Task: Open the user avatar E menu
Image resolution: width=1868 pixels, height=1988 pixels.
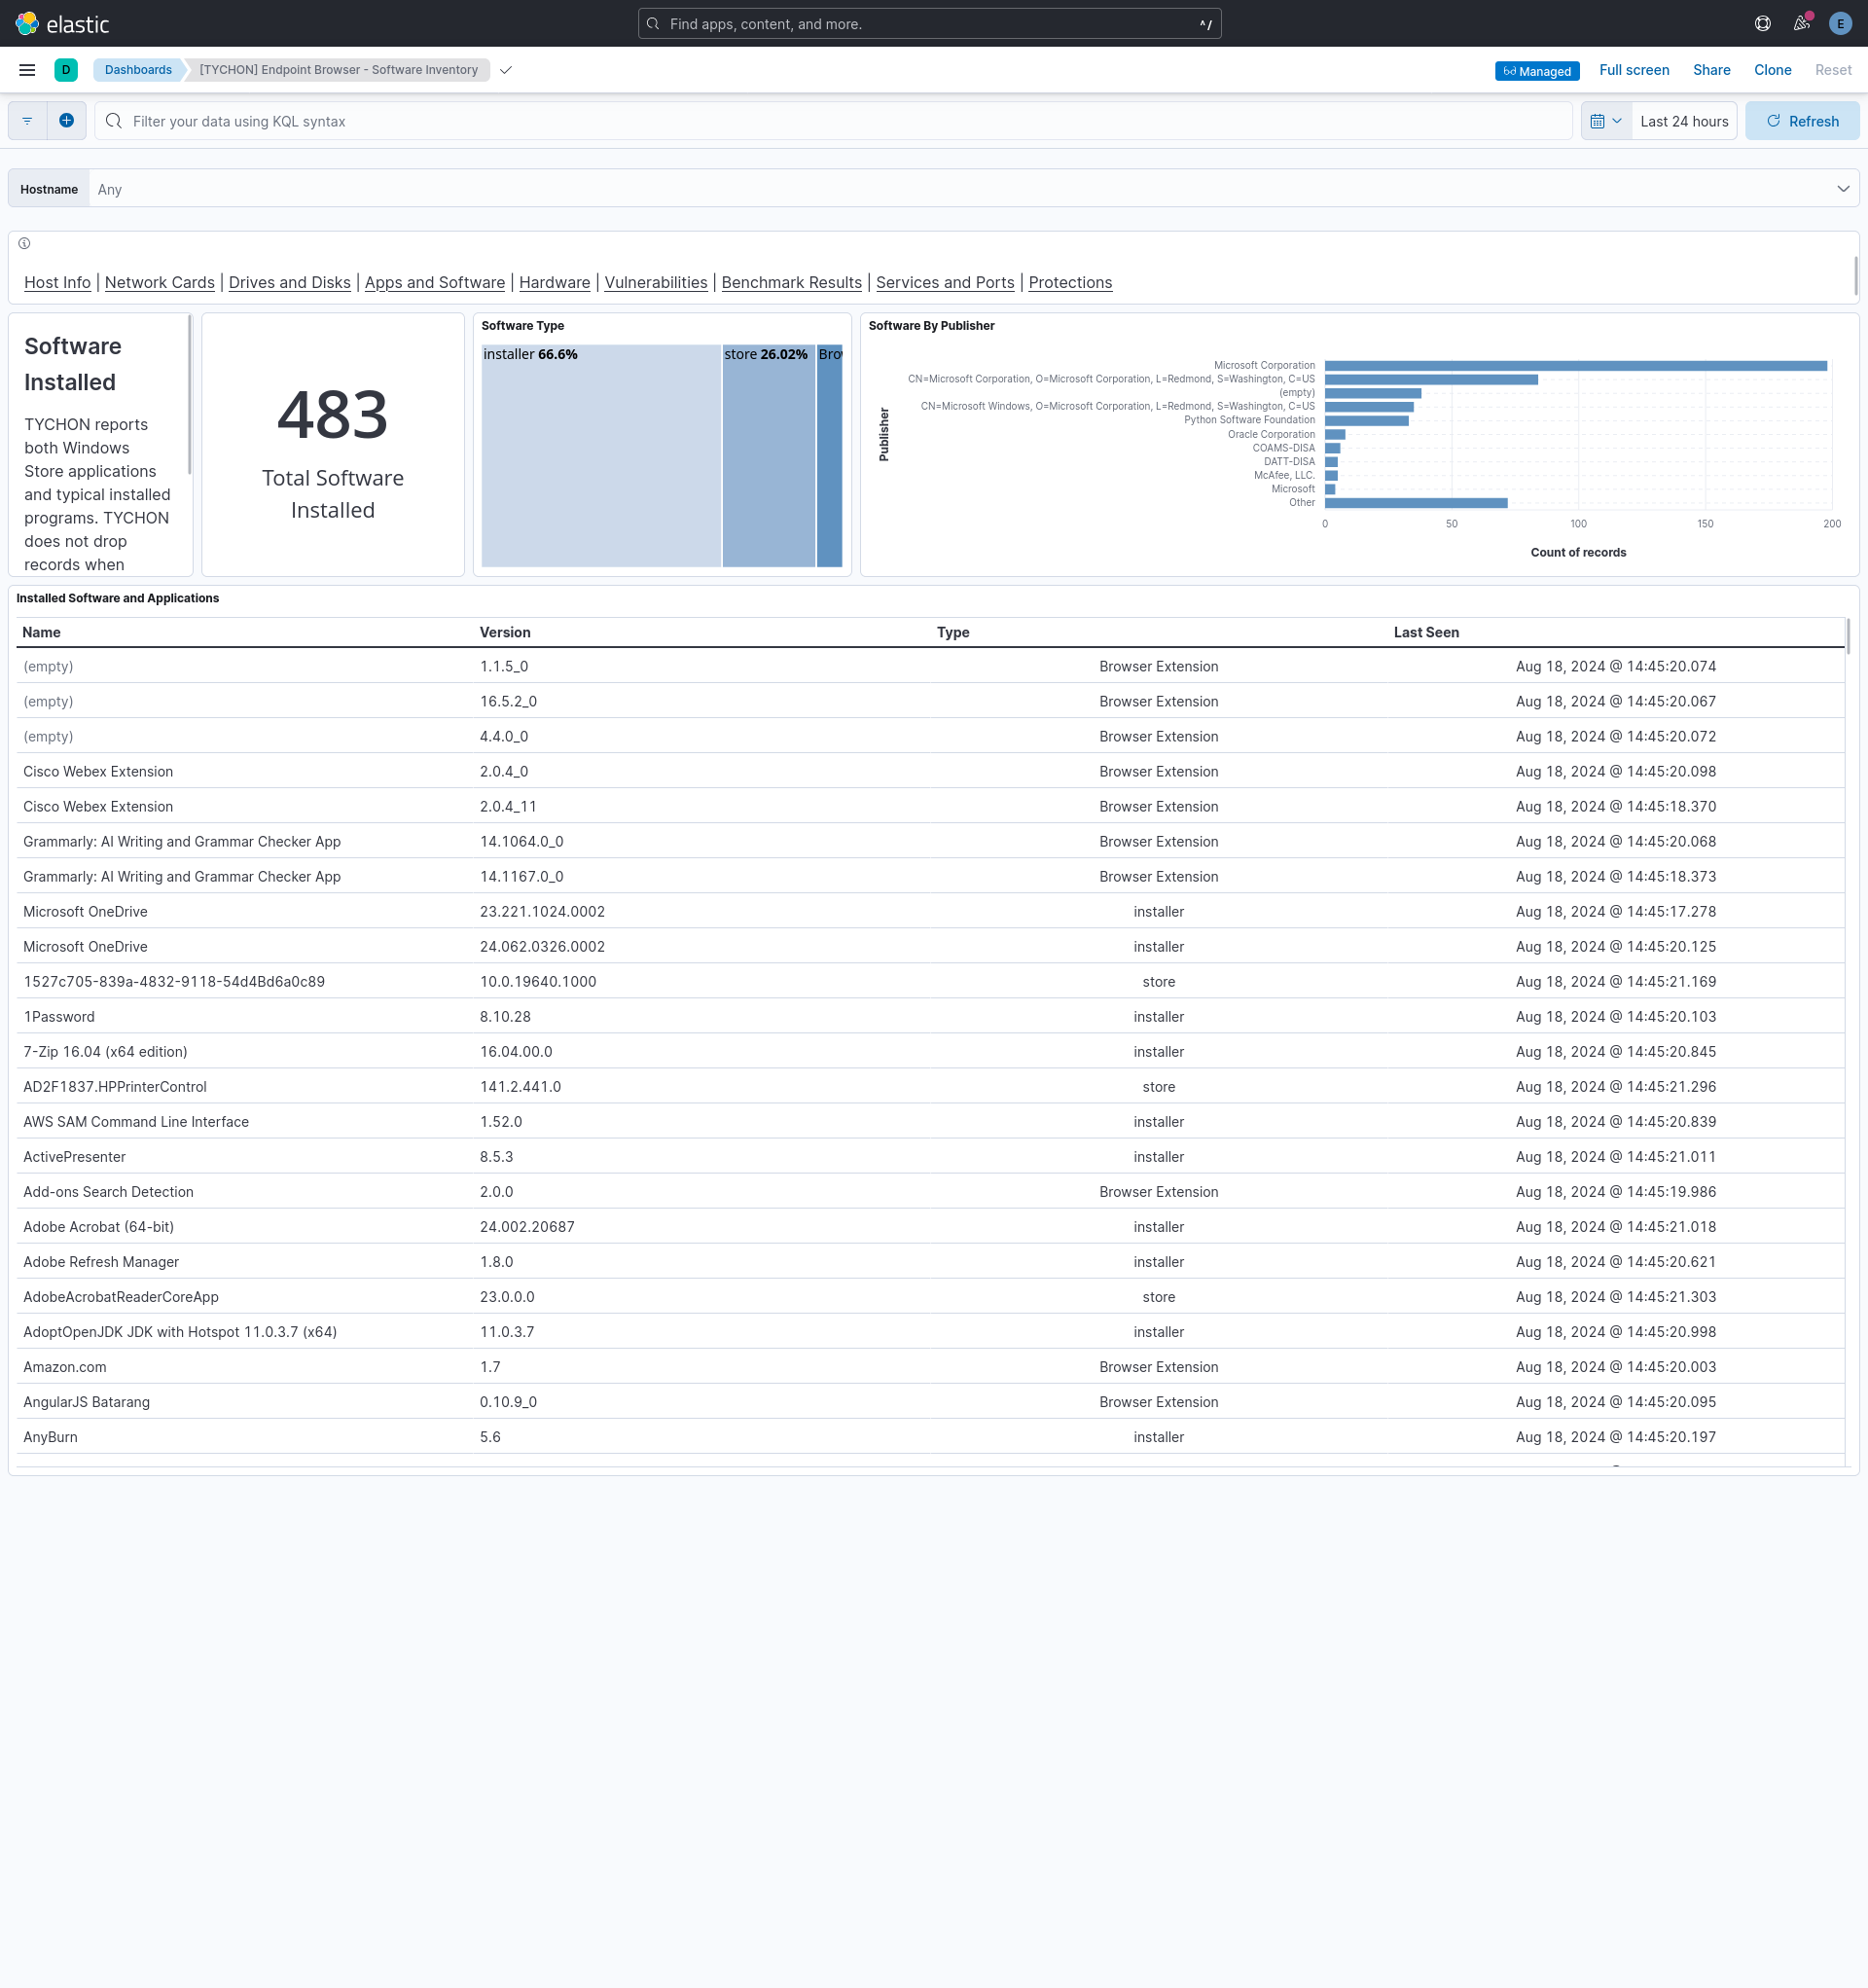Action: coord(1840,23)
